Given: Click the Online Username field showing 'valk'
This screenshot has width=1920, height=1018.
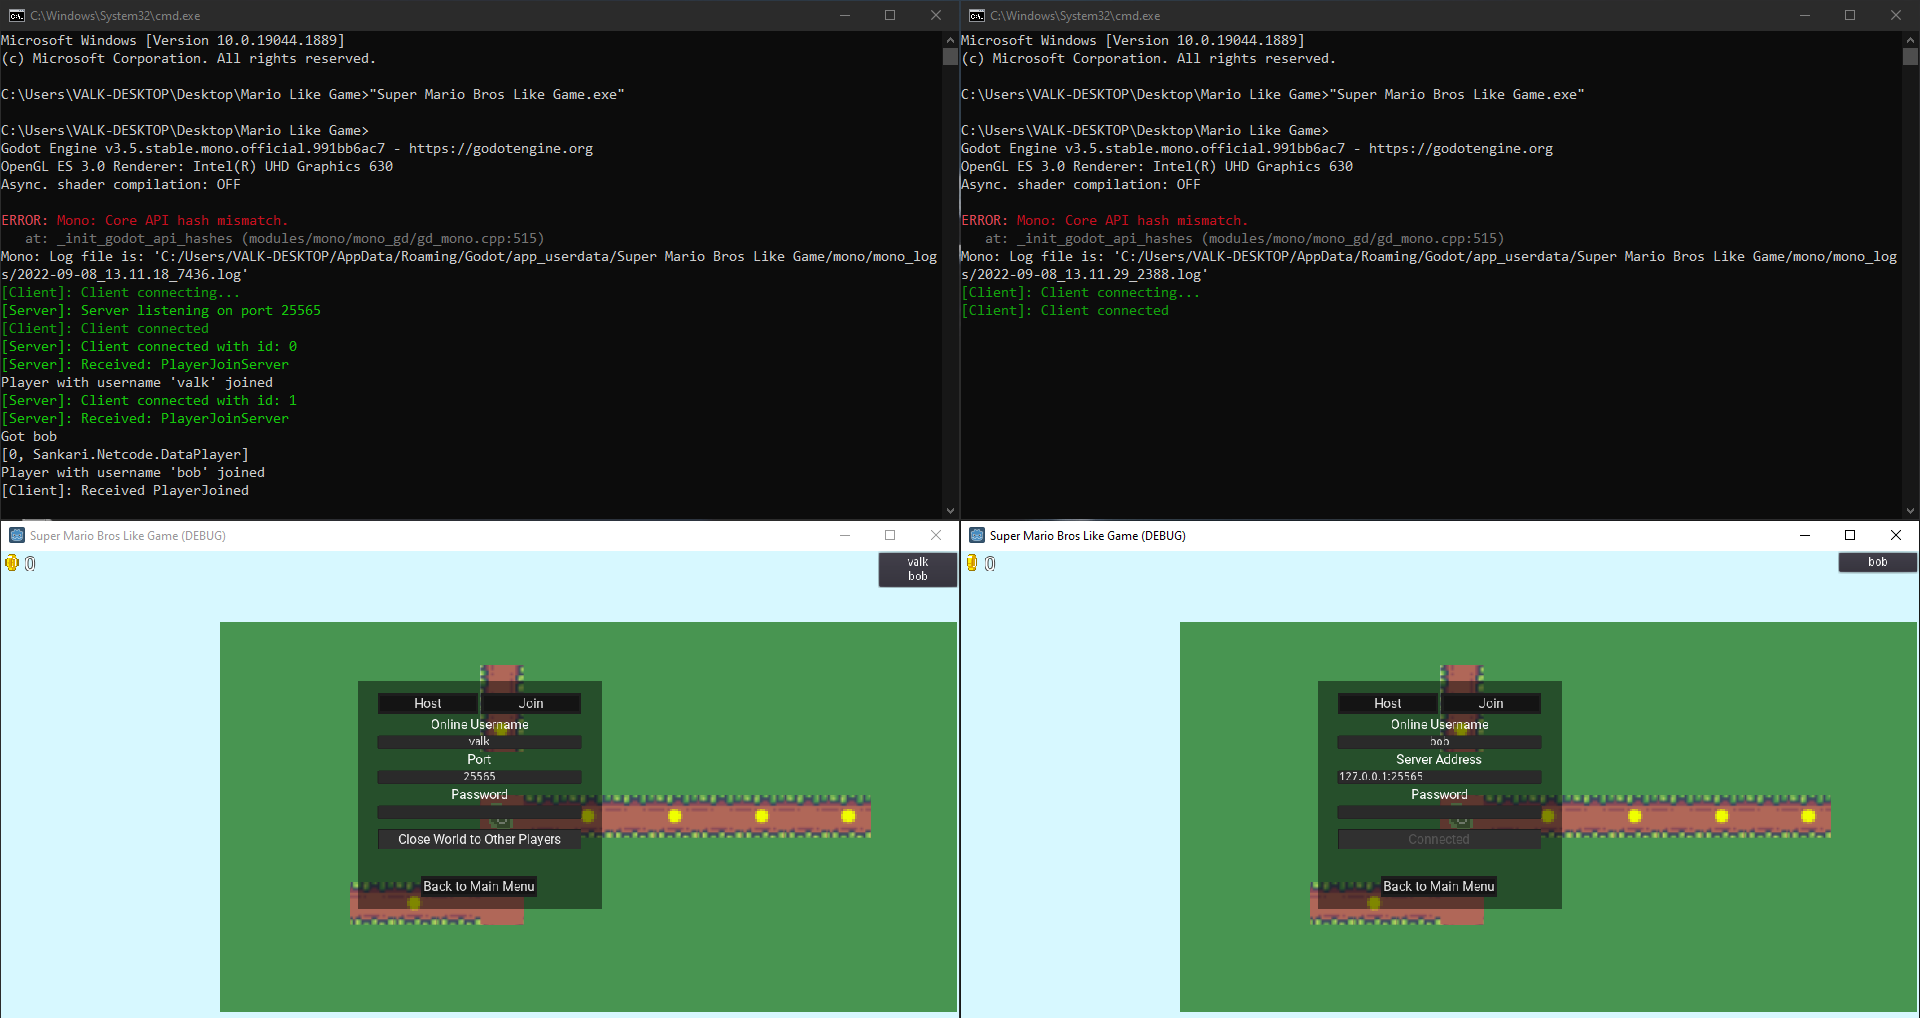Looking at the screenshot, I should pos(479,741).
